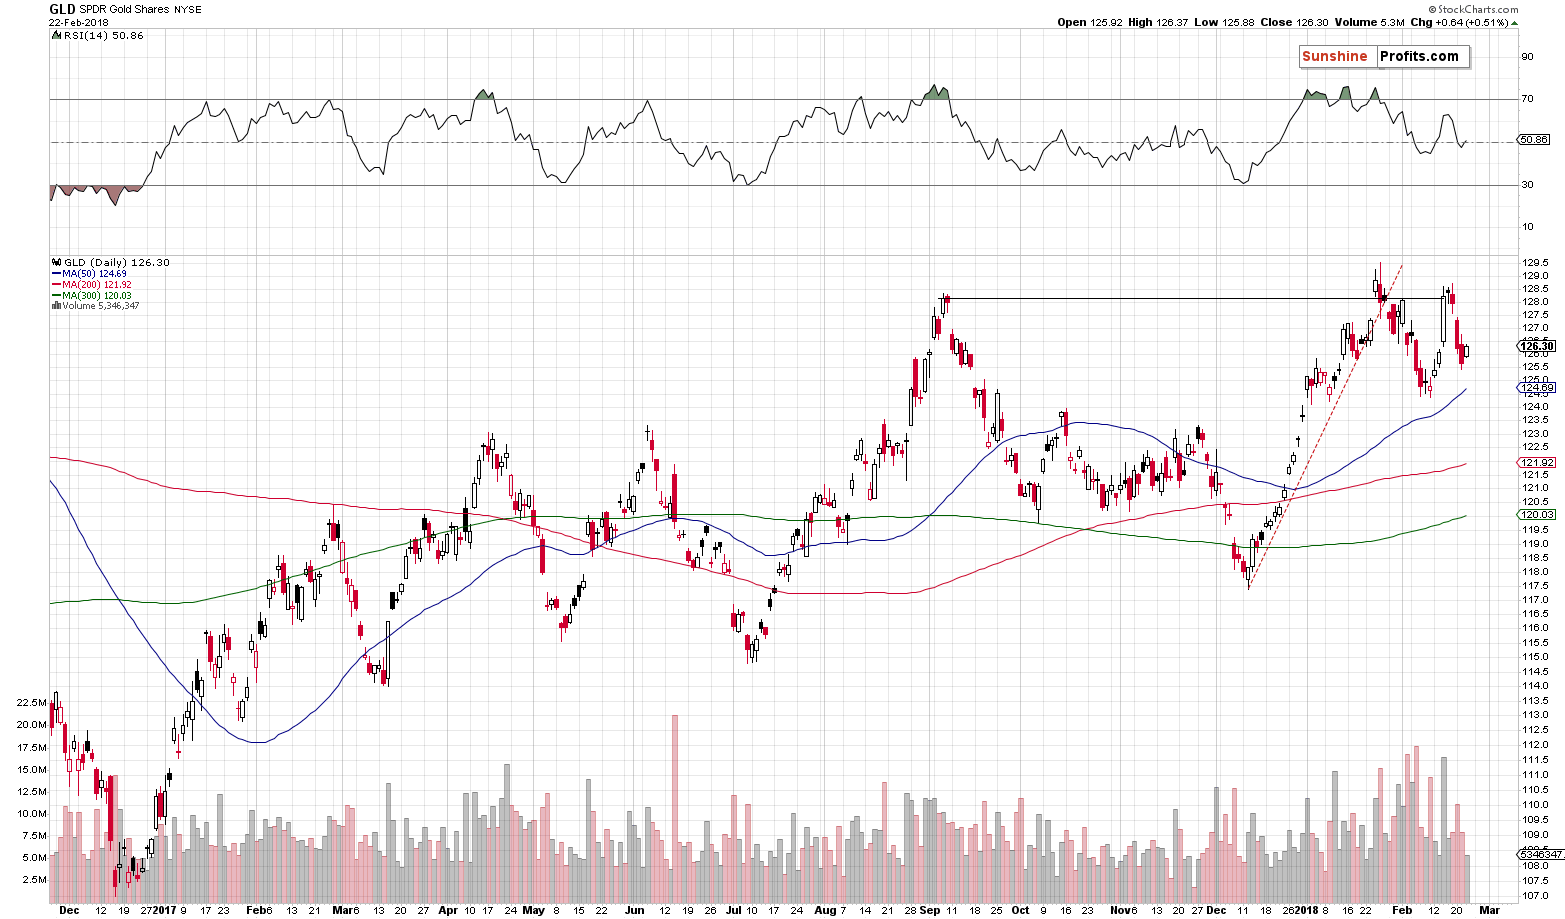Click the green MA(300) legend line swatch

(55, 295)
